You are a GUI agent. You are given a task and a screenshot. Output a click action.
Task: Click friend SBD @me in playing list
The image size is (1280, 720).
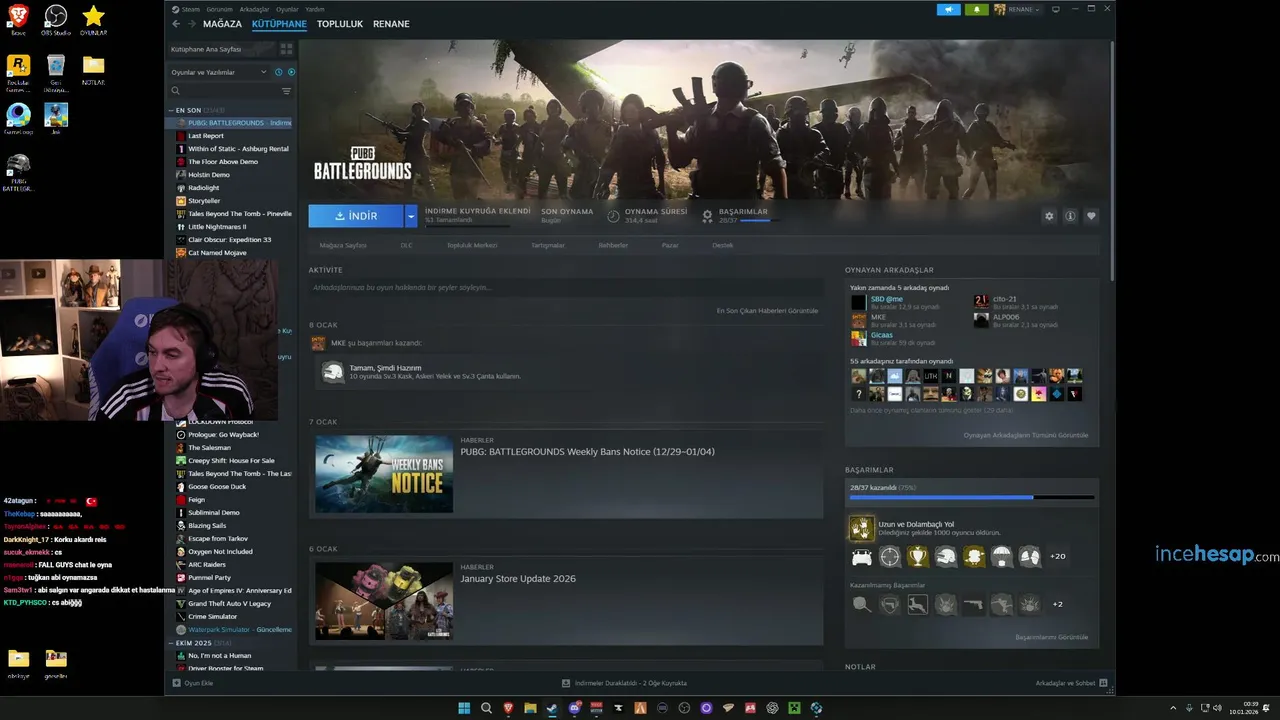click(x=886, y=299)
